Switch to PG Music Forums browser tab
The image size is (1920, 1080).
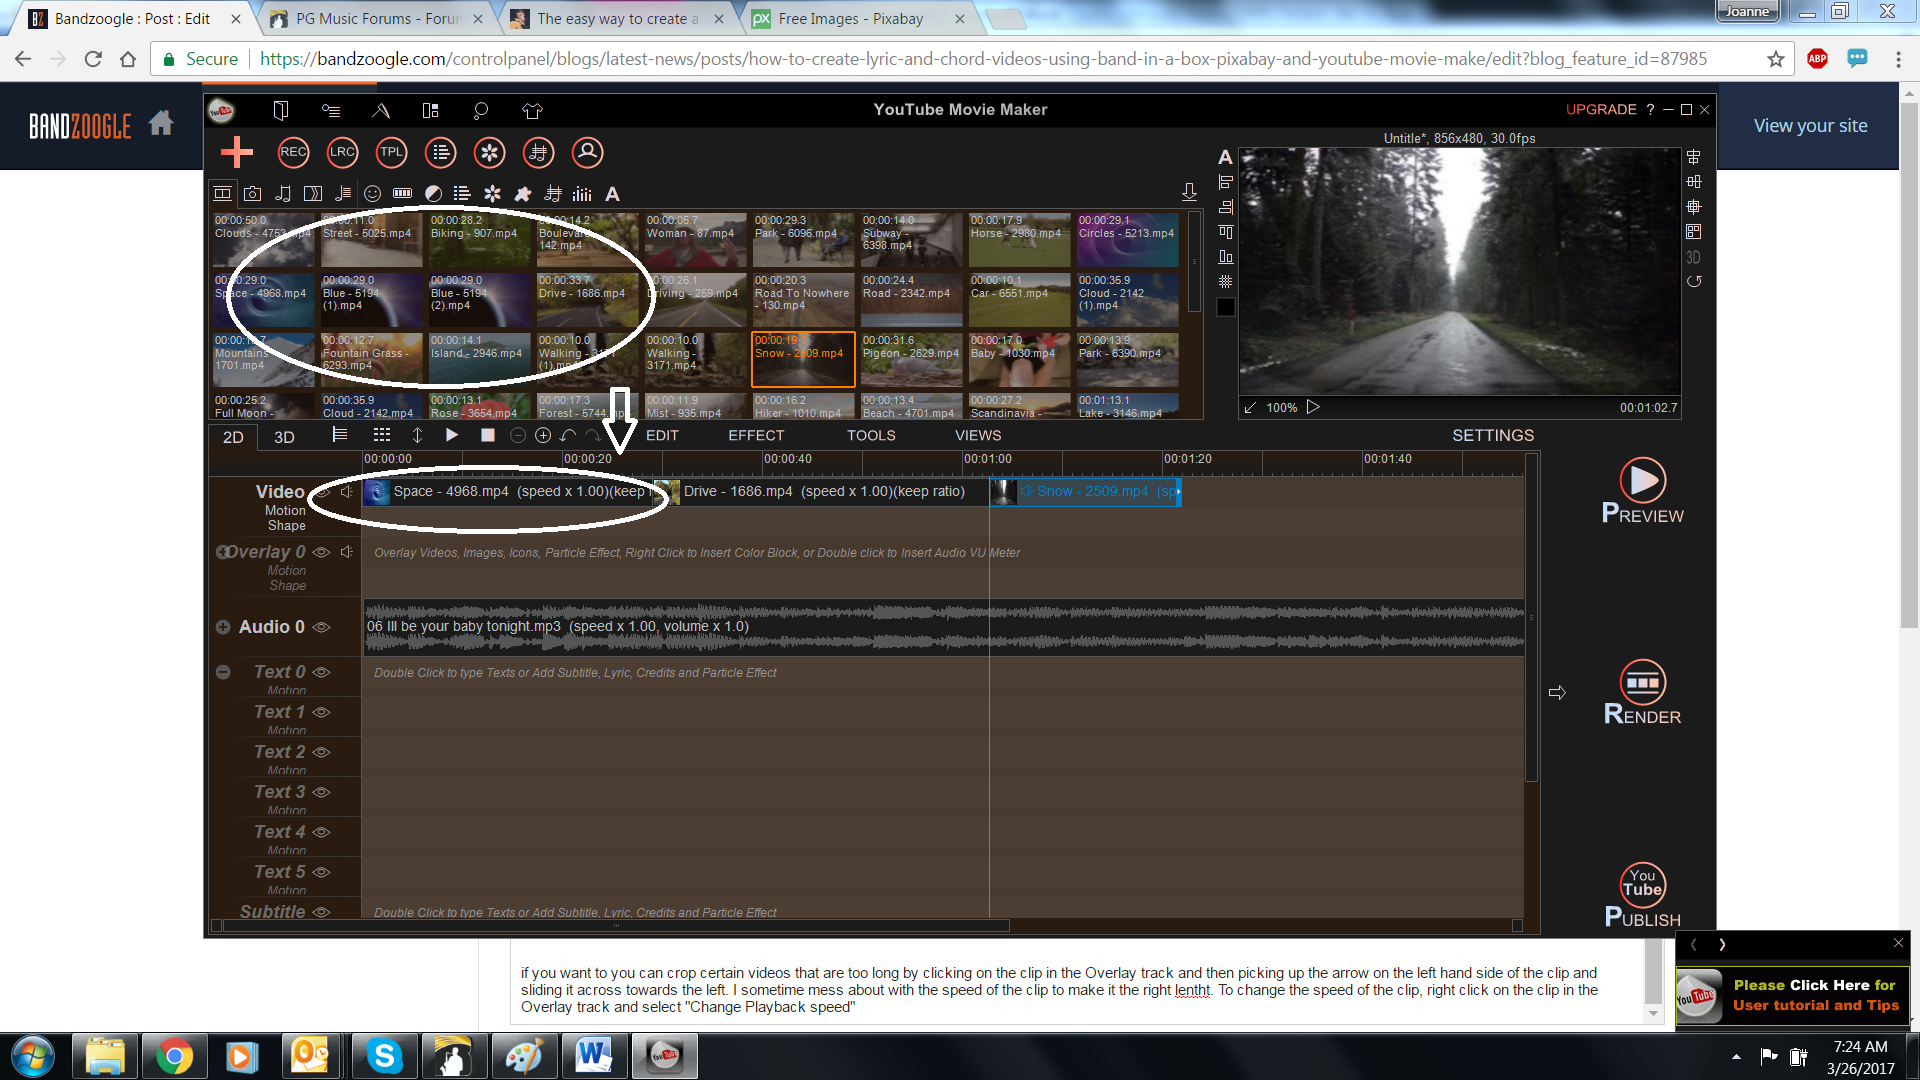tap(375, 18)
